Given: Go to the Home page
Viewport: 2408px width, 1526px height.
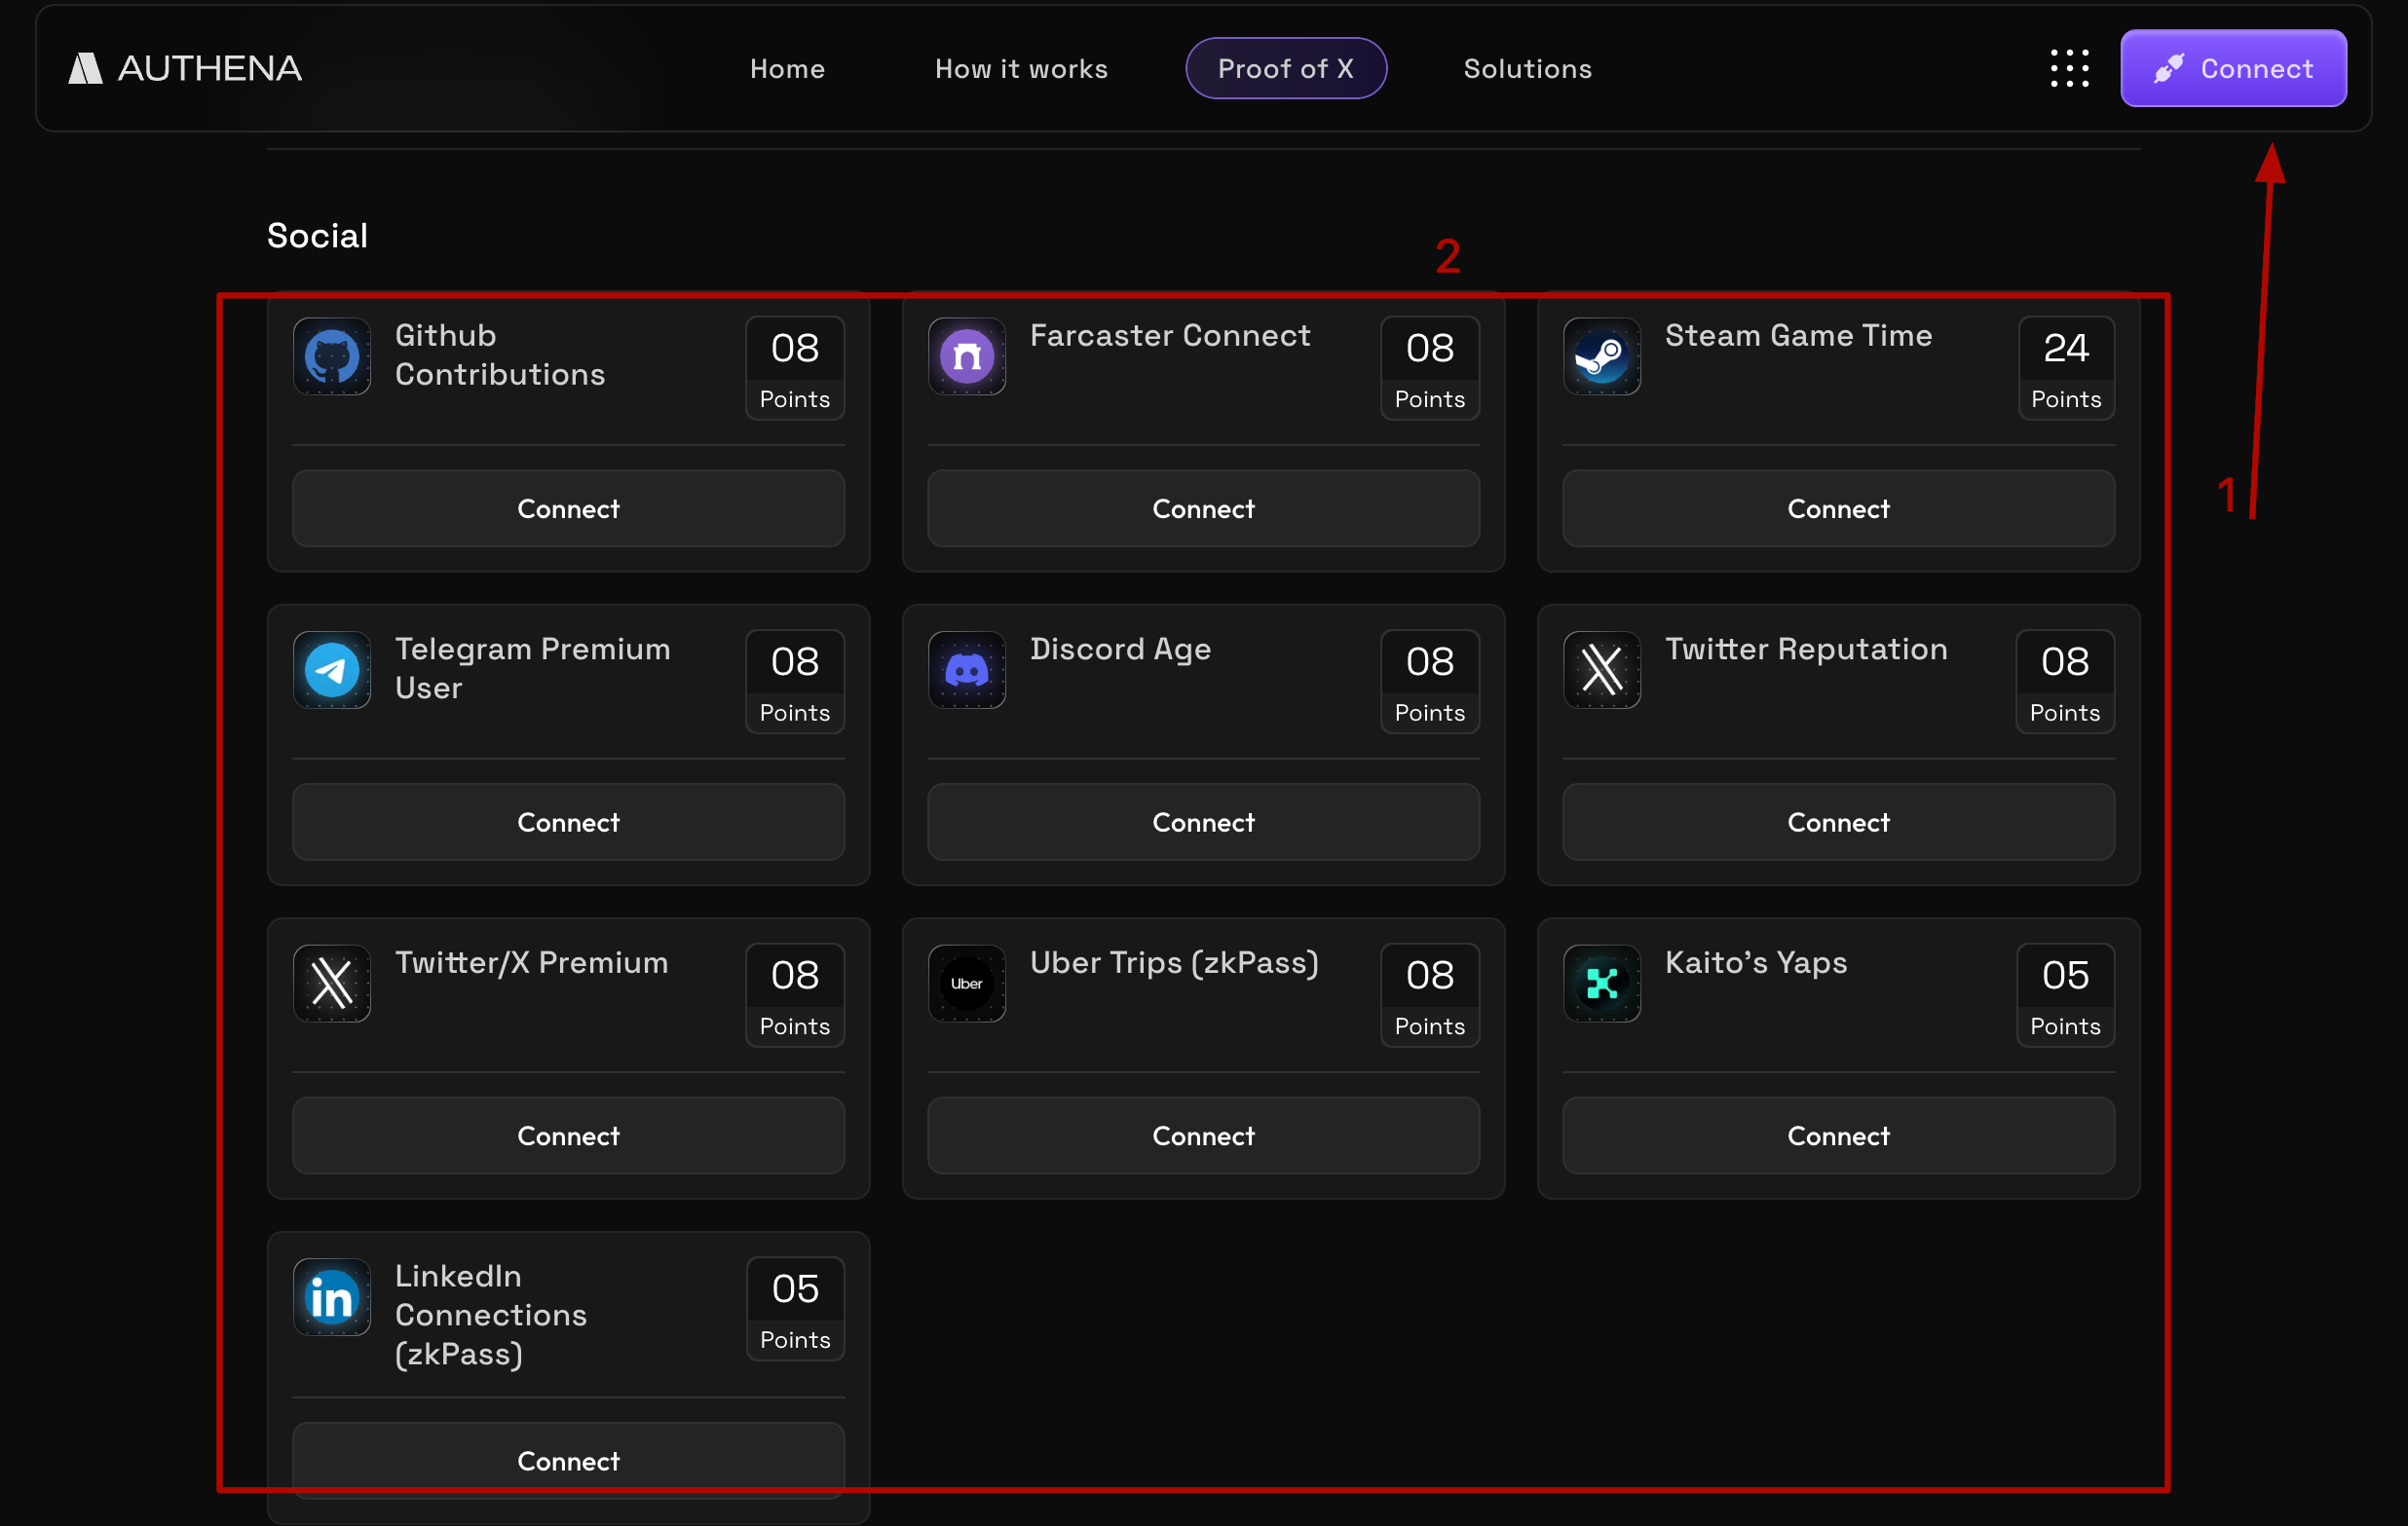Looking at the screenshot, I should [787, 68].
